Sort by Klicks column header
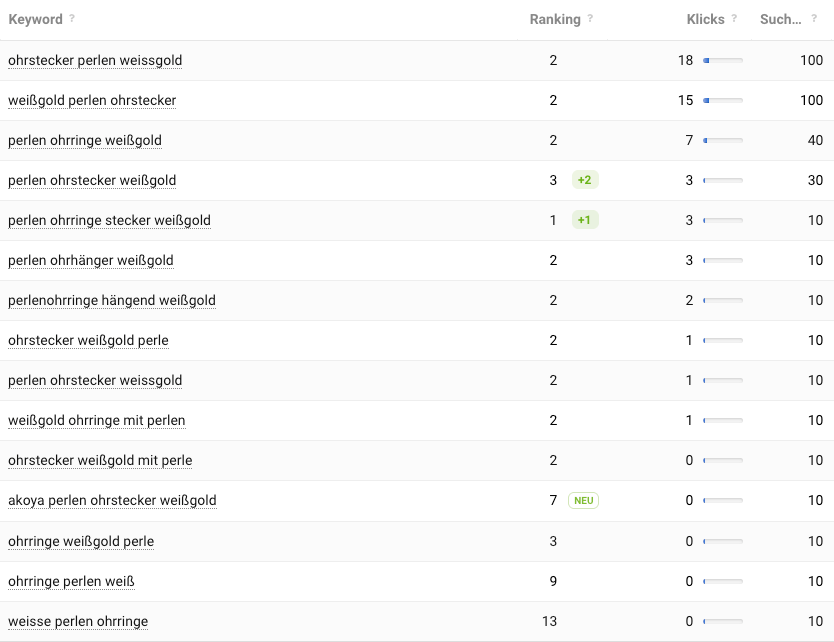The width and height of the screenshot is (834, 642). click(705, 19)
